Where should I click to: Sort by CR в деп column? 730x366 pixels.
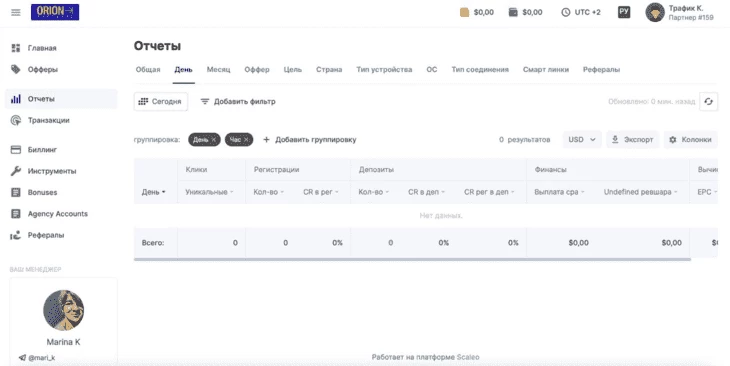[x=426, y=192]
